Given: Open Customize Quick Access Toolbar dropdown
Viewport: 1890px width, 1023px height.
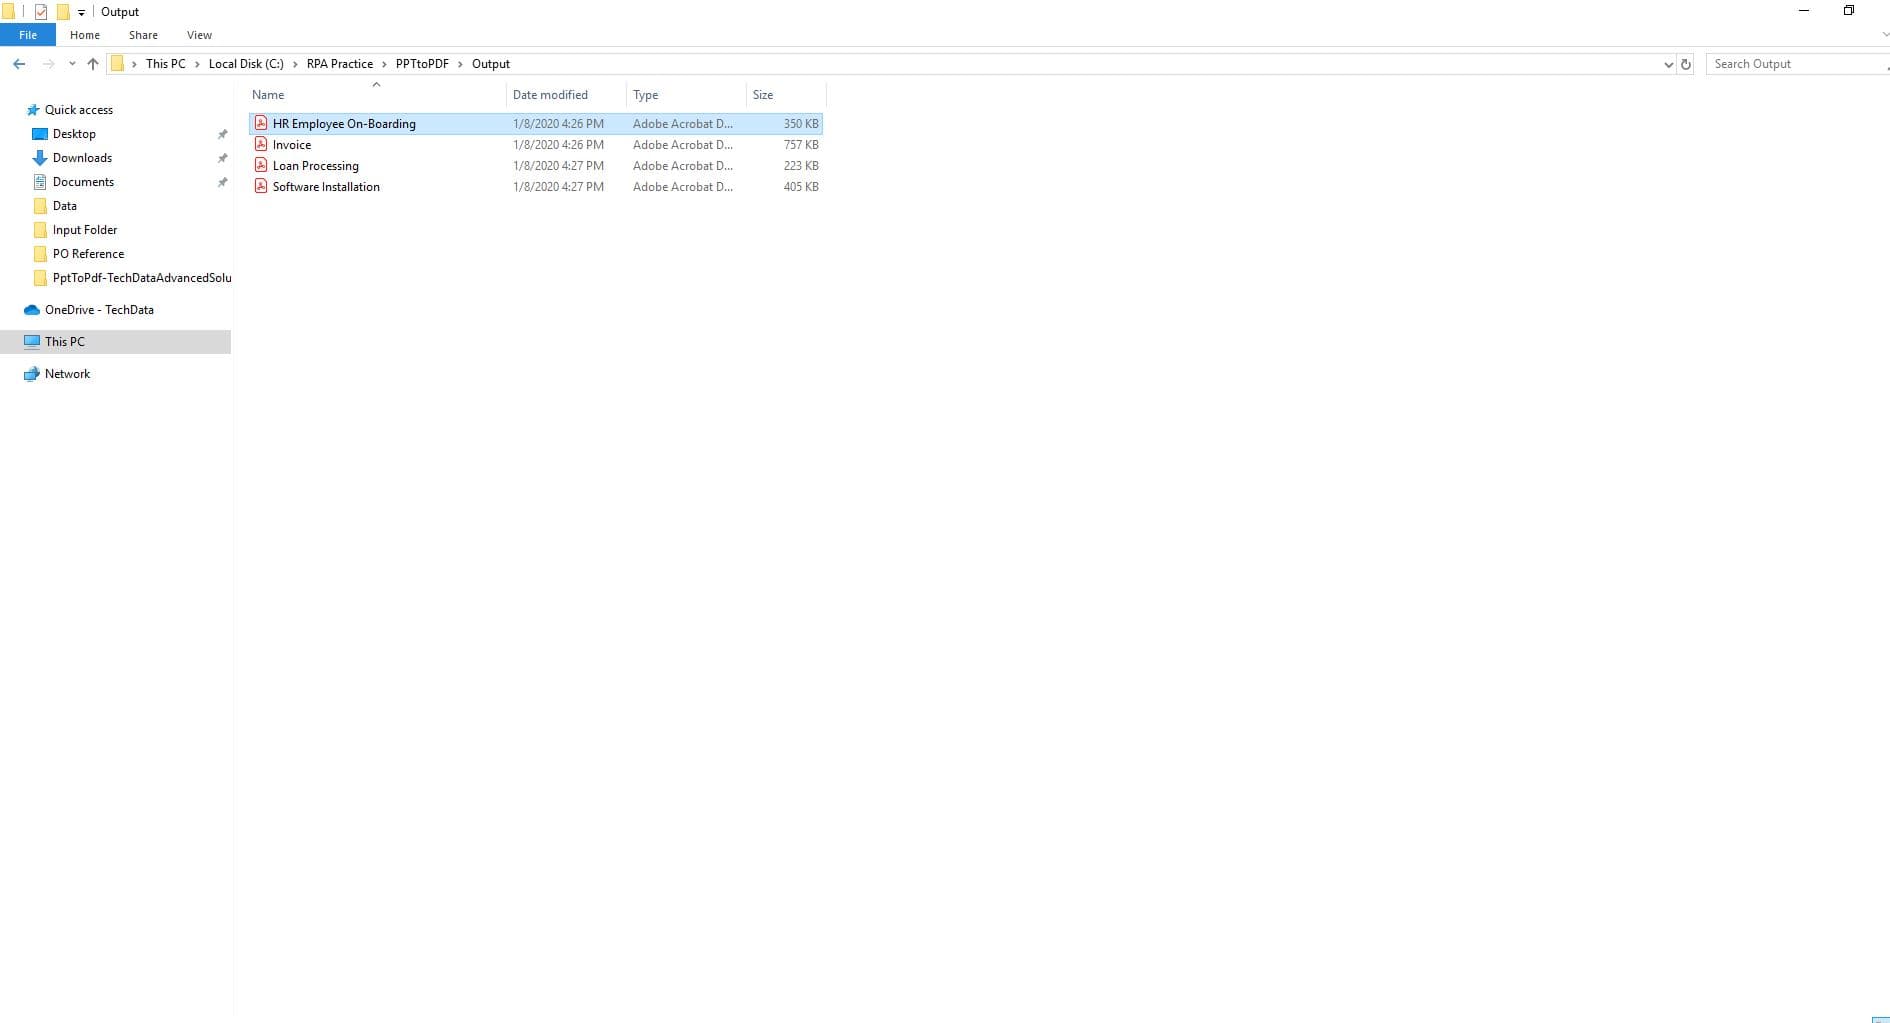Looking at the screenshot, I should point(81,12).
